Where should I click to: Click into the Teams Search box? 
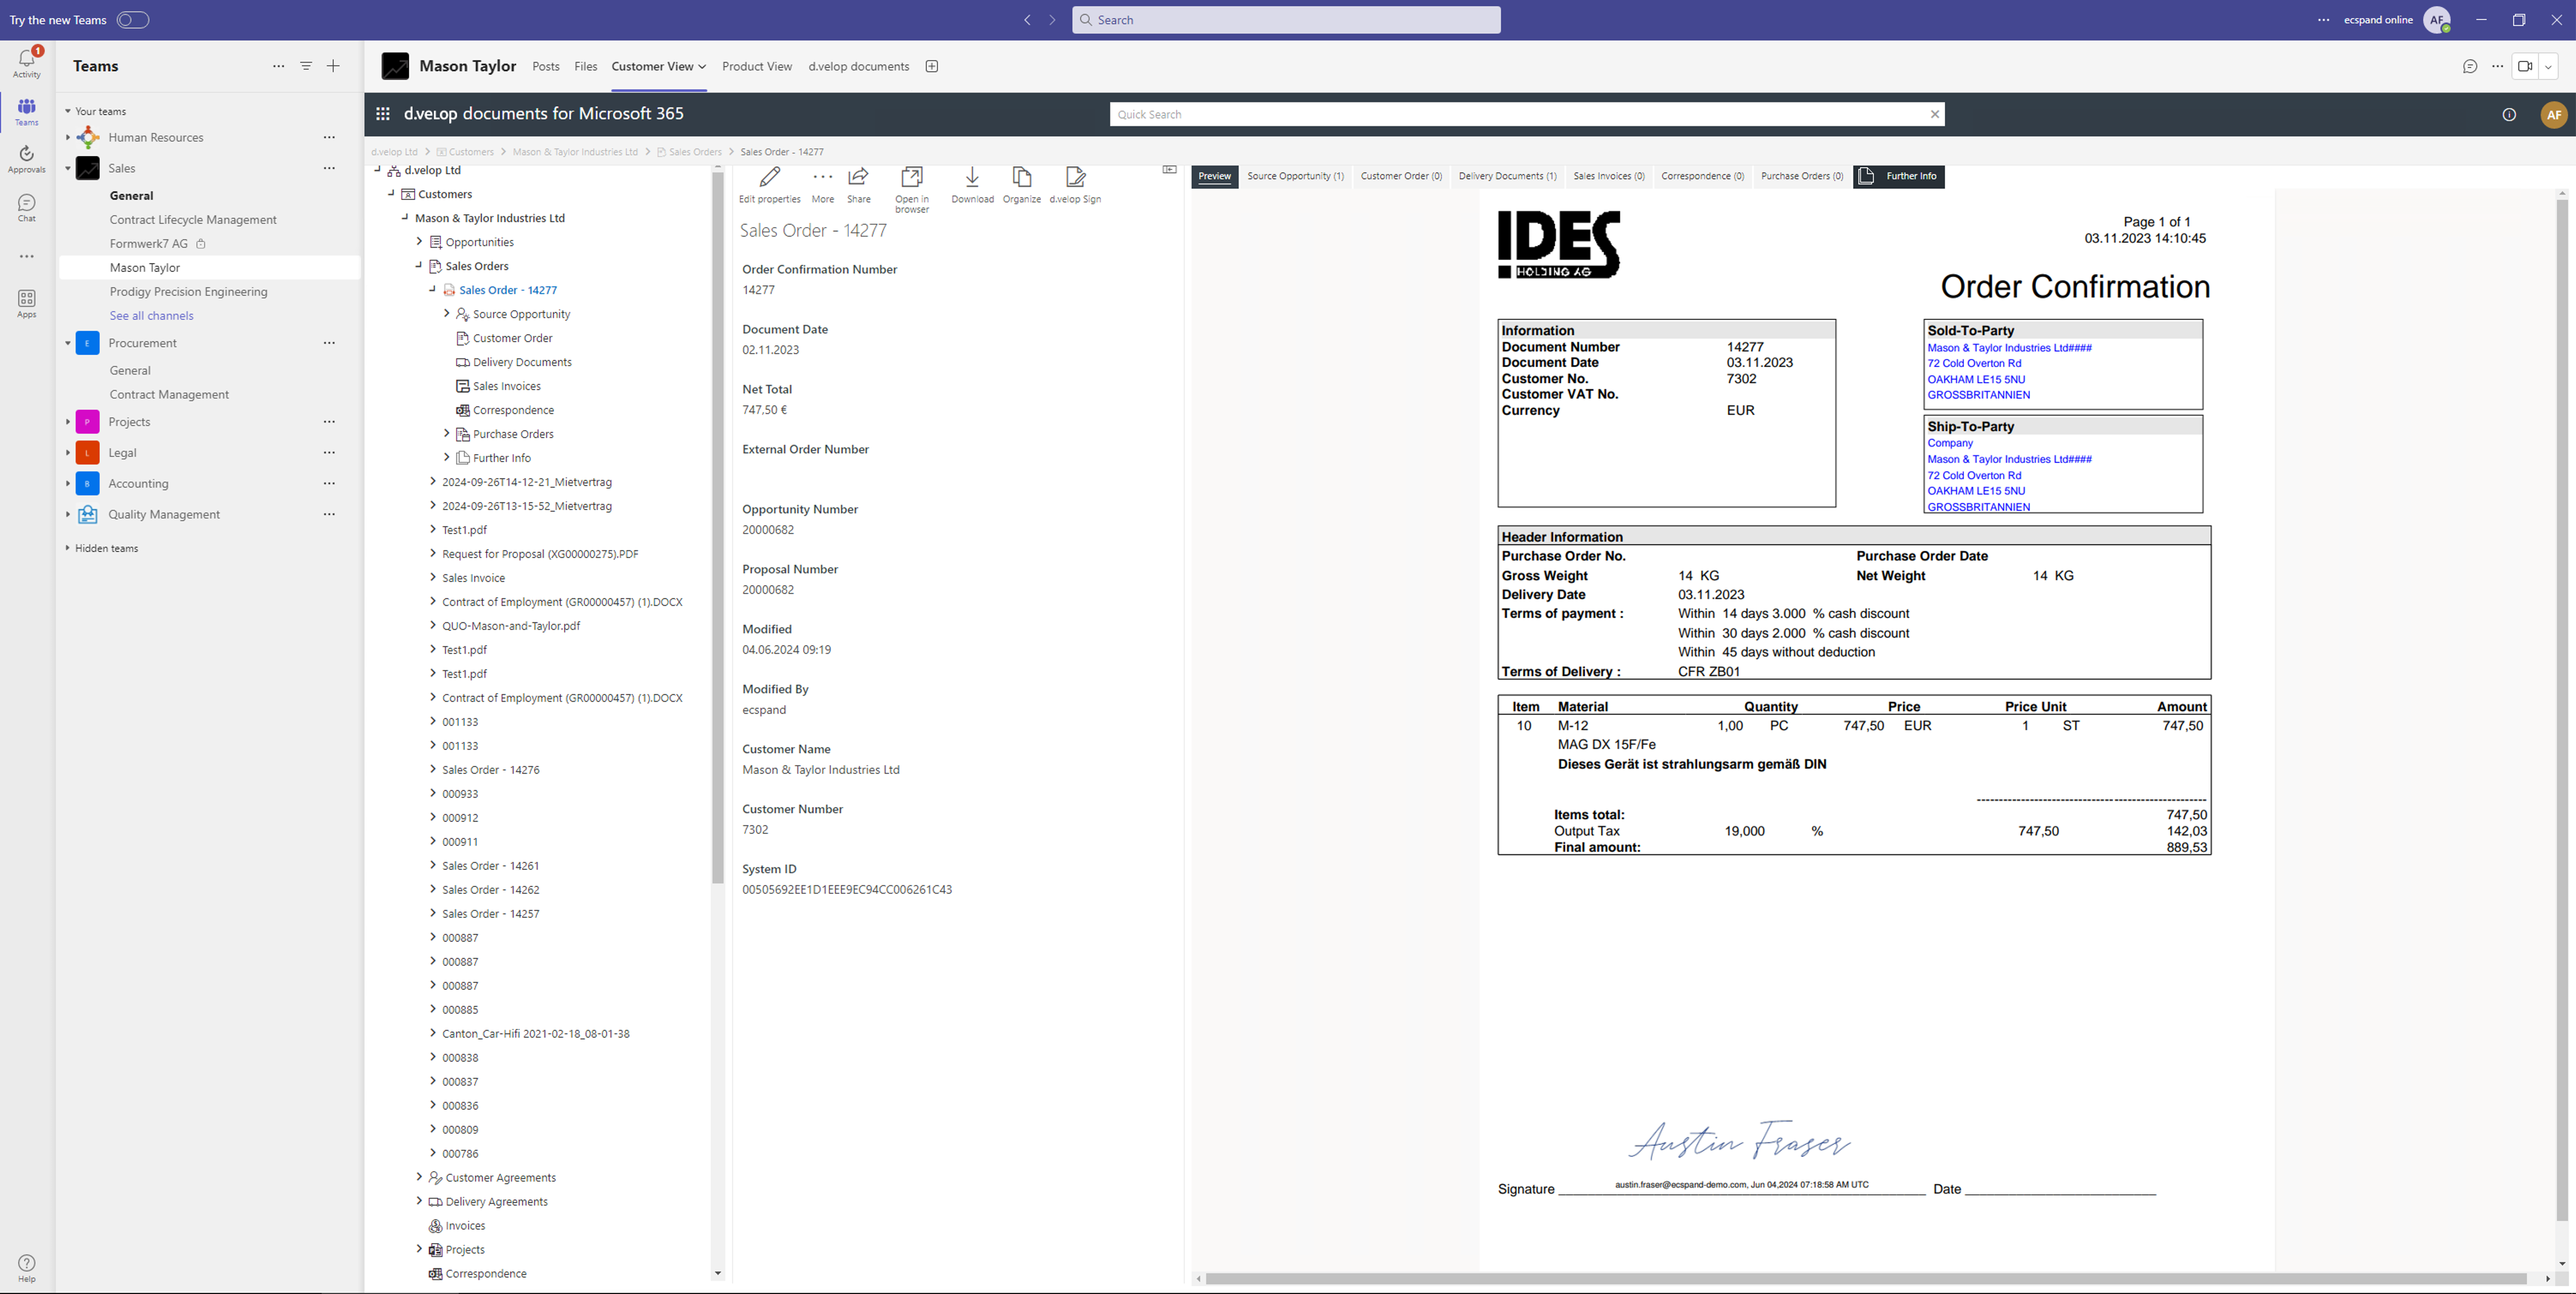coord(1286,20)
